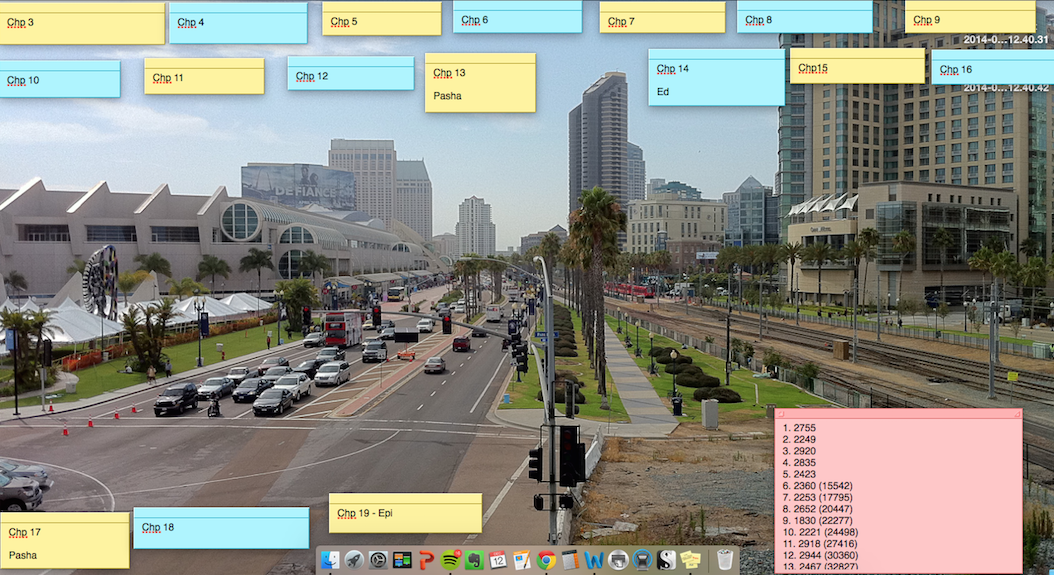Launch Launchpad rocket icon in dock
The image size is (1054, 575).
pos(354,560)
